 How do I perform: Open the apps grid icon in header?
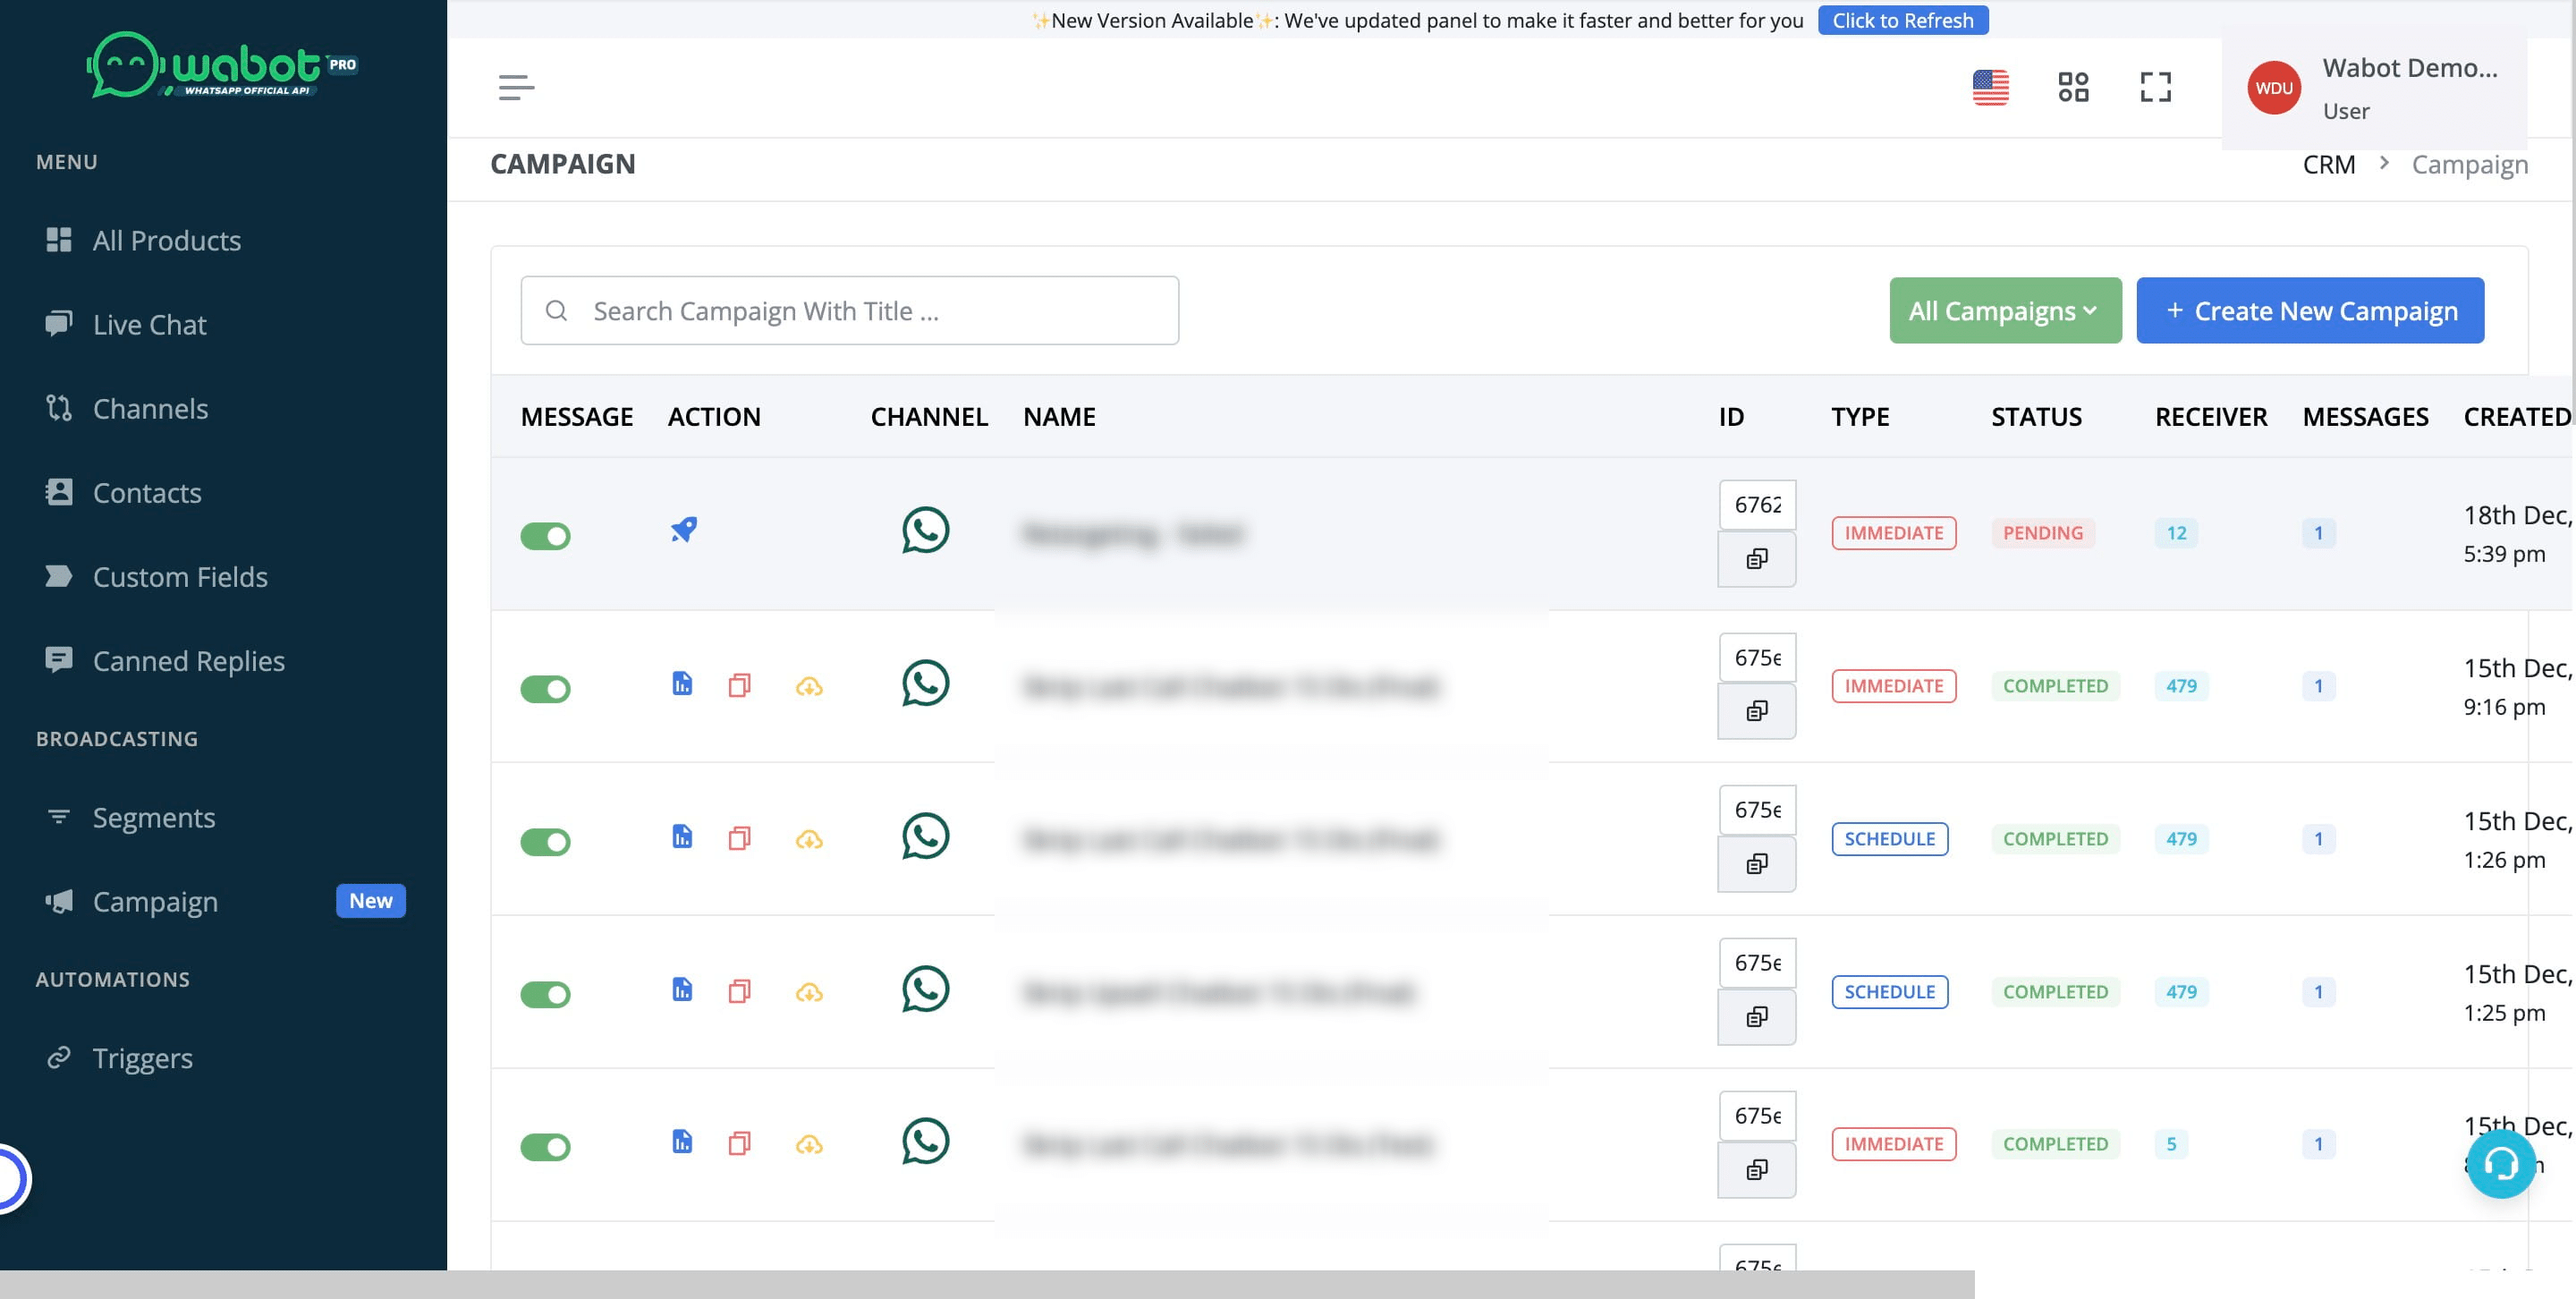tap(2073, 87)
